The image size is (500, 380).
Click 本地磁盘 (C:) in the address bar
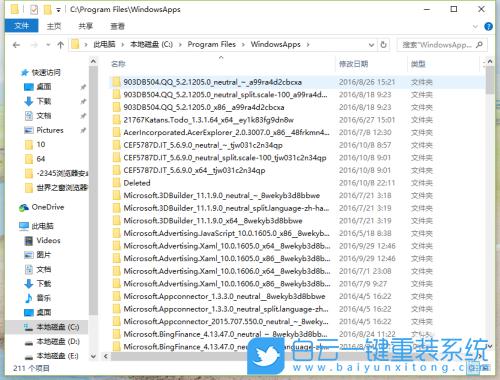(151, 44)
